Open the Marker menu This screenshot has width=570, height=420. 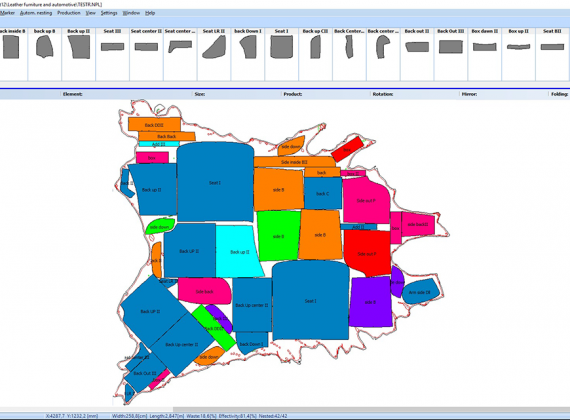7,13
